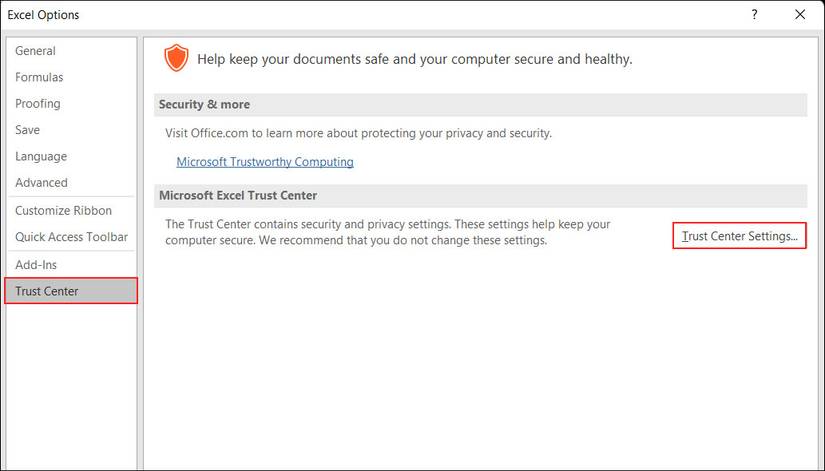The width and height of the screenshot is (825, 471).
Task: Switch to the Proofing options
Action: (x=38, y=104)
